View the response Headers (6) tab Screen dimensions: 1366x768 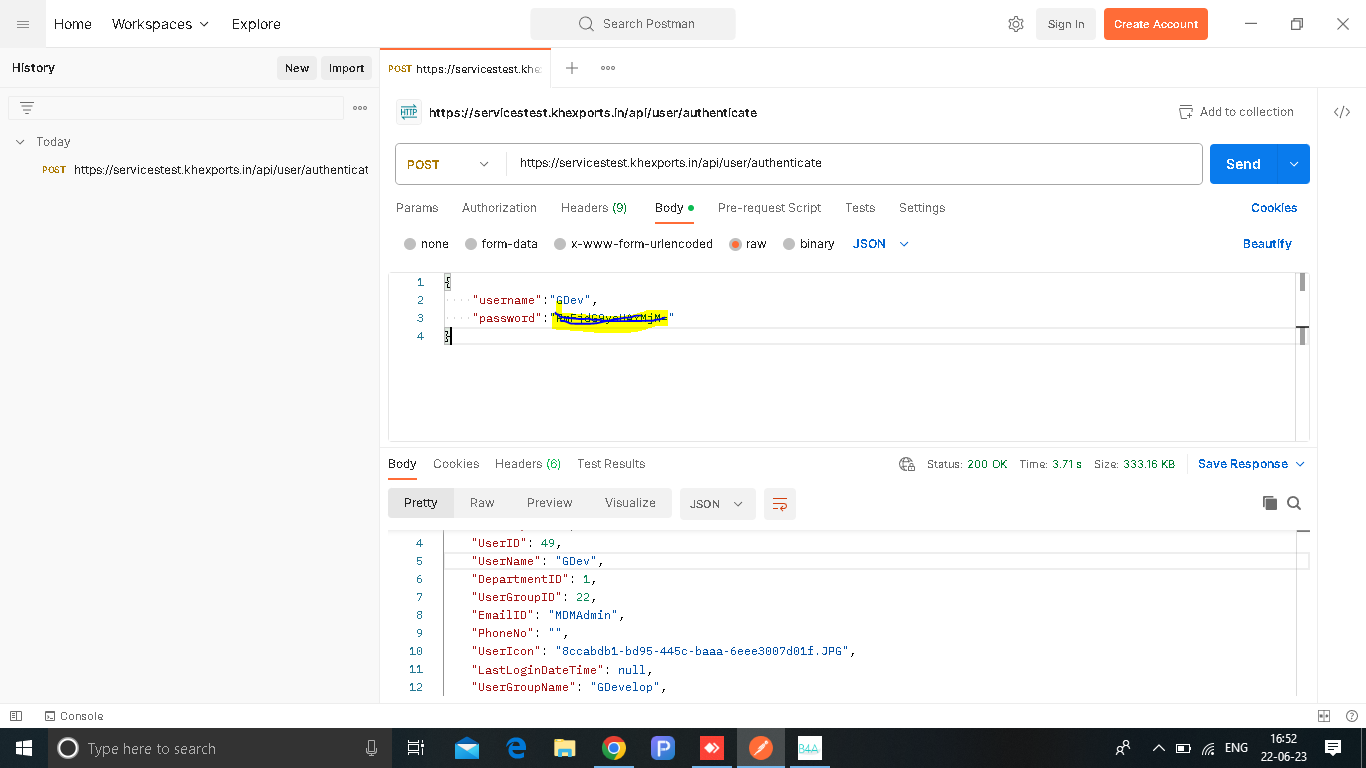tap(528, 464)
